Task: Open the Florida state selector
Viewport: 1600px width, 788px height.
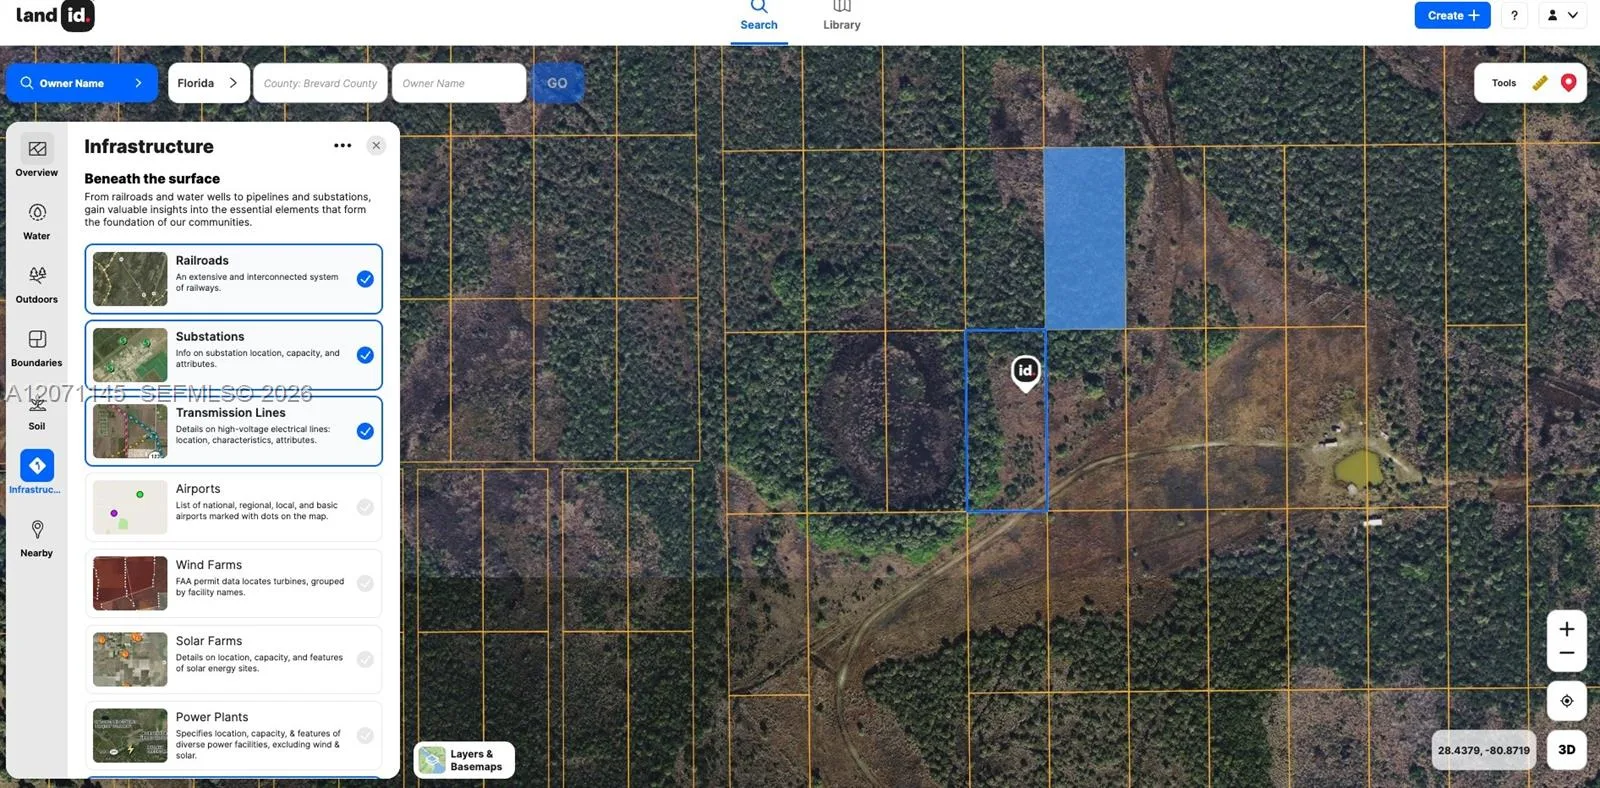Action: tap(208, 83)
